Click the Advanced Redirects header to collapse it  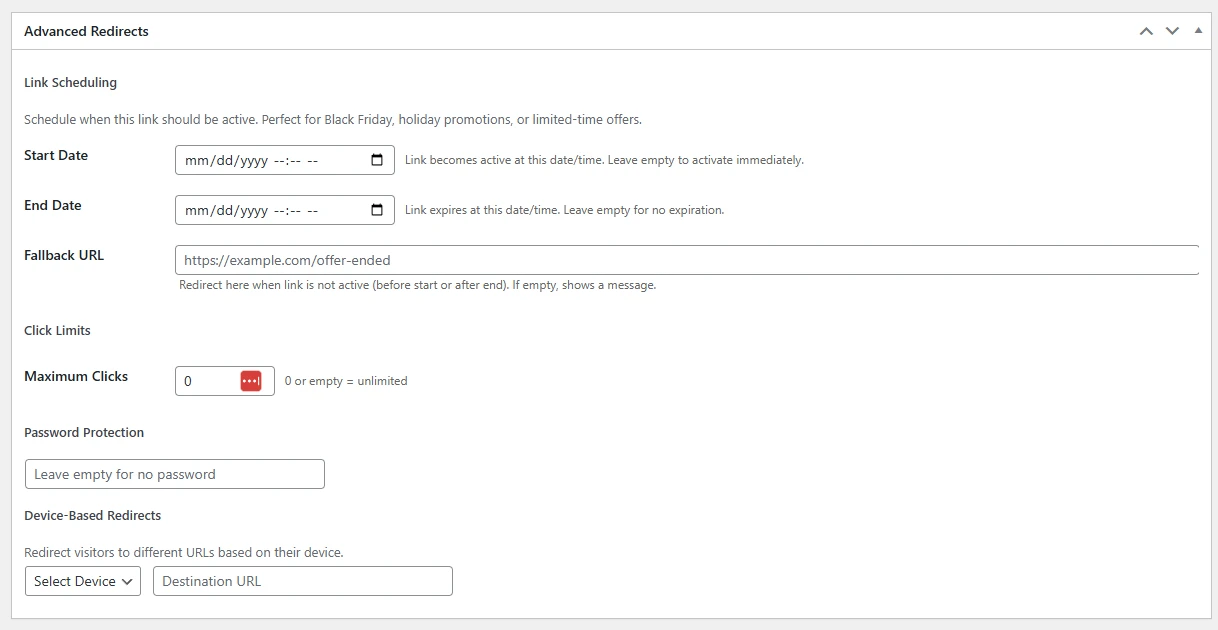coord(86,31)
